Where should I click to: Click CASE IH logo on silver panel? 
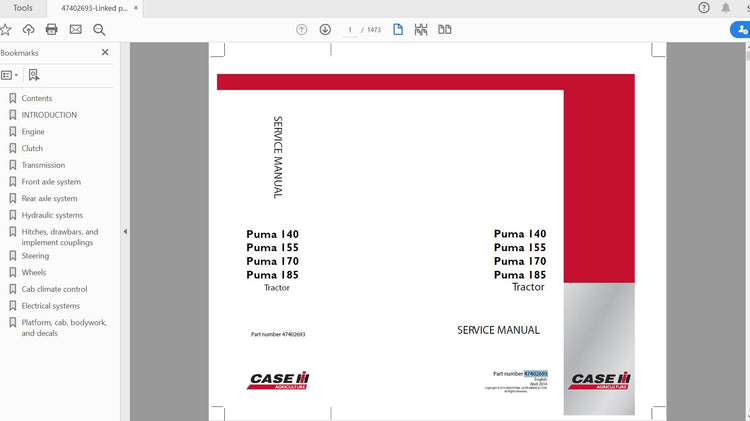(x=600, y=381)
